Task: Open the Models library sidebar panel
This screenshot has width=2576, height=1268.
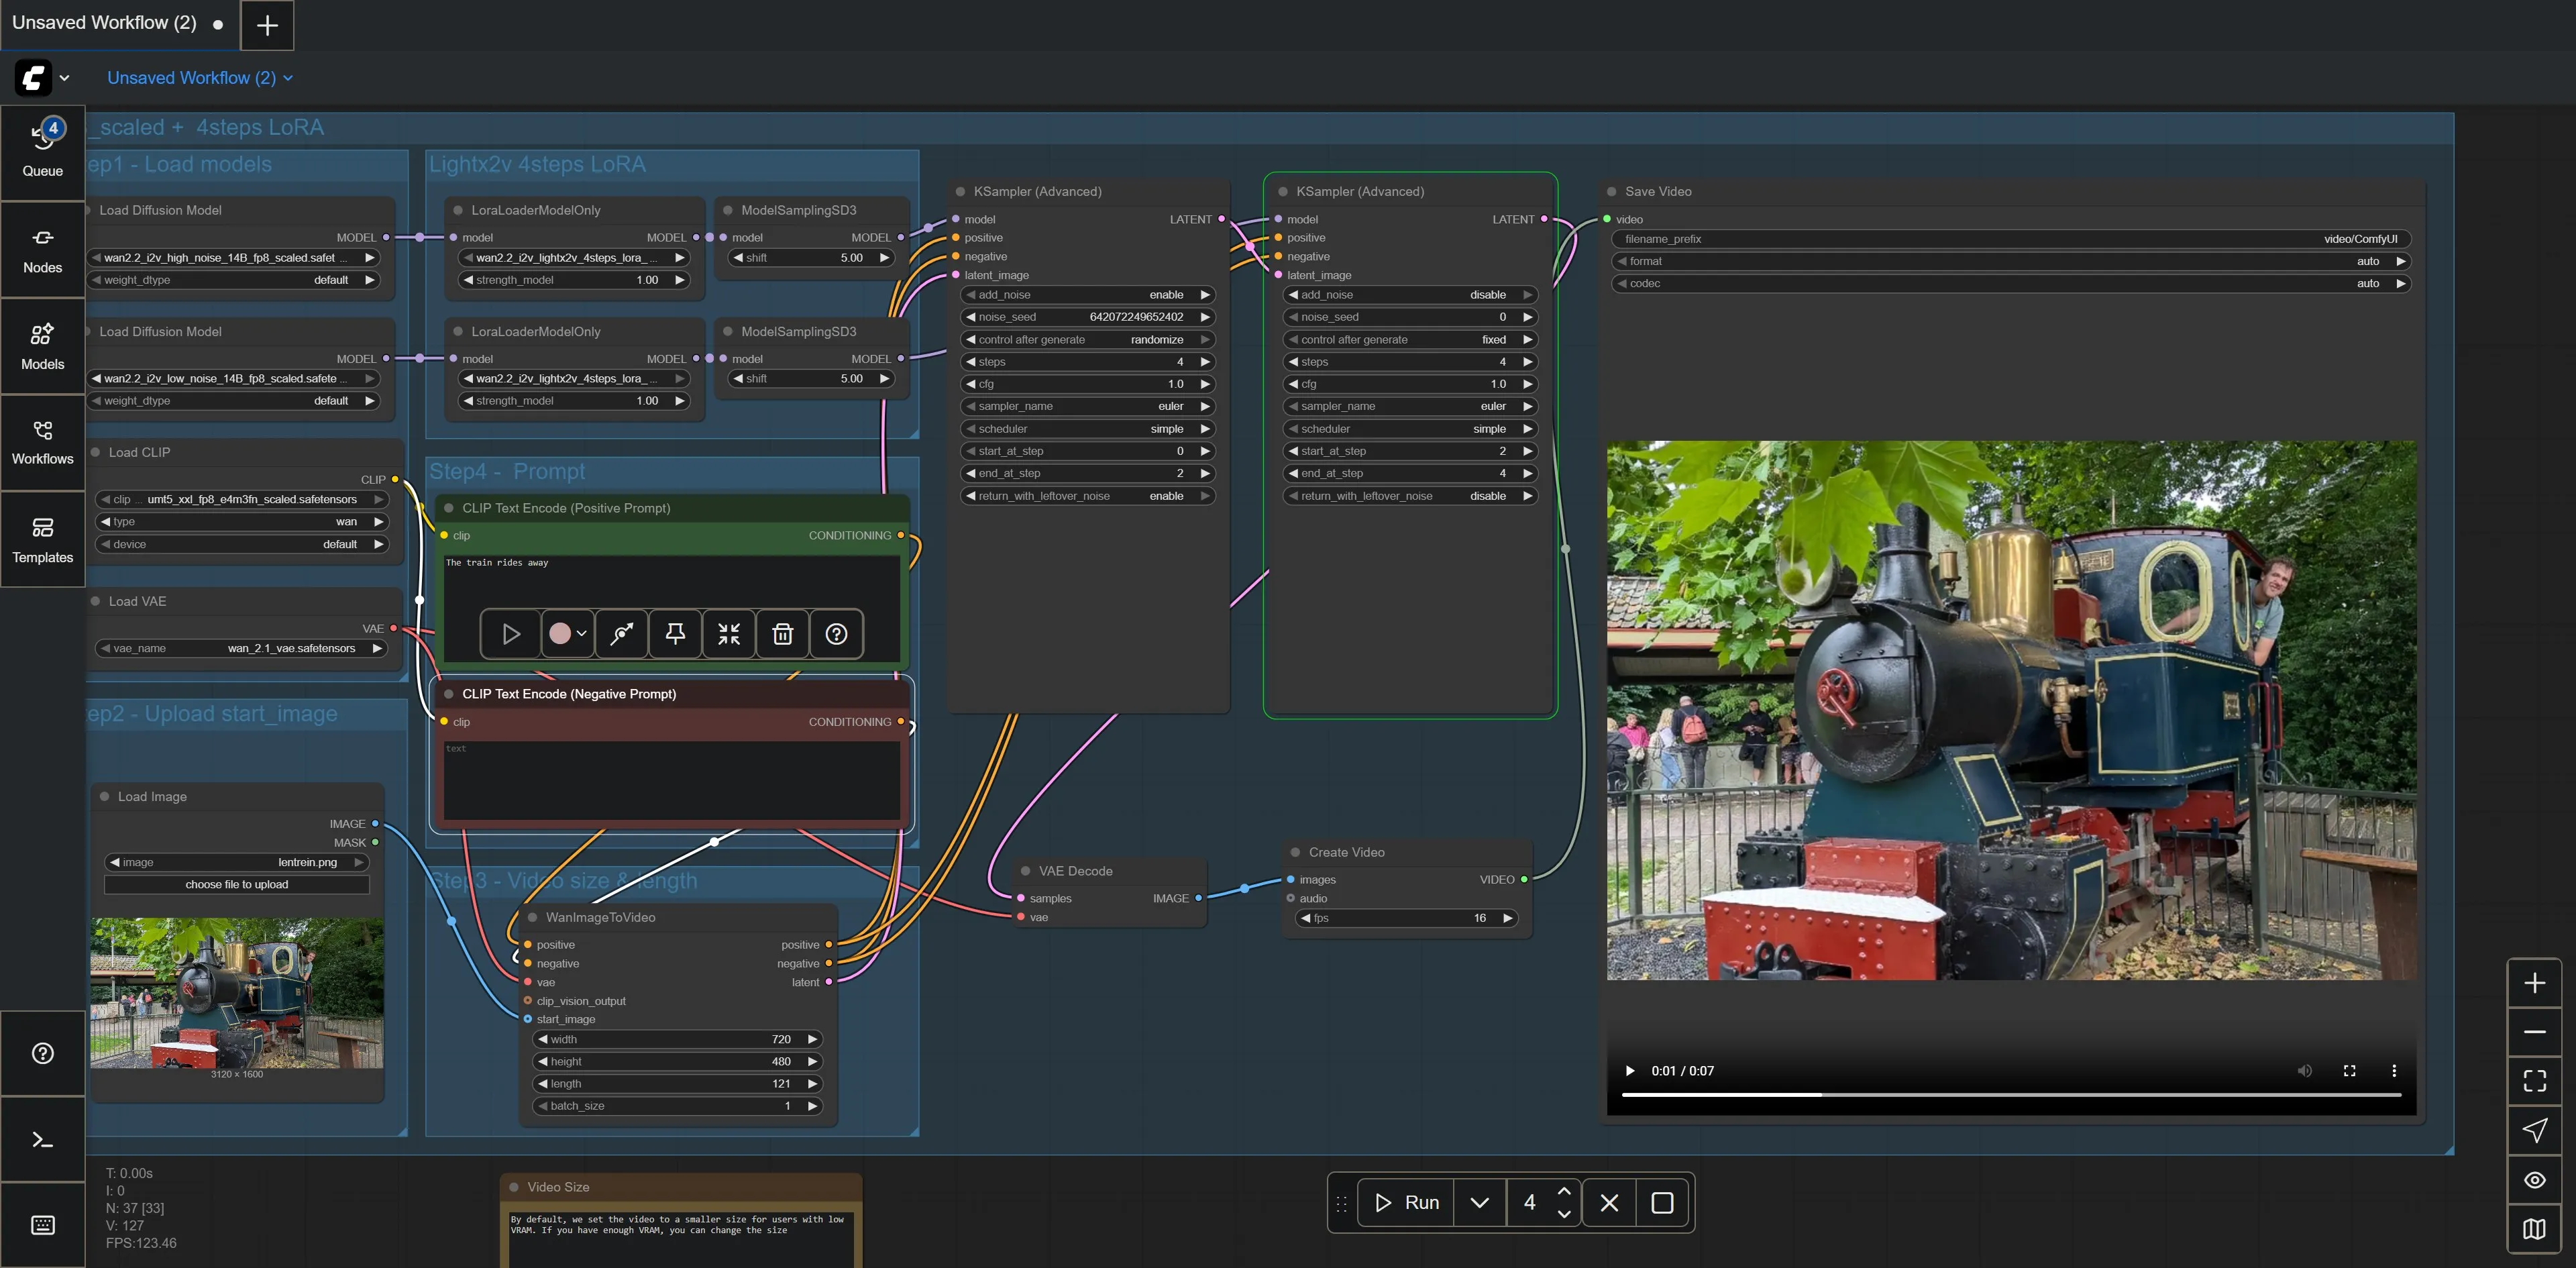Action: tap(42, 347)
